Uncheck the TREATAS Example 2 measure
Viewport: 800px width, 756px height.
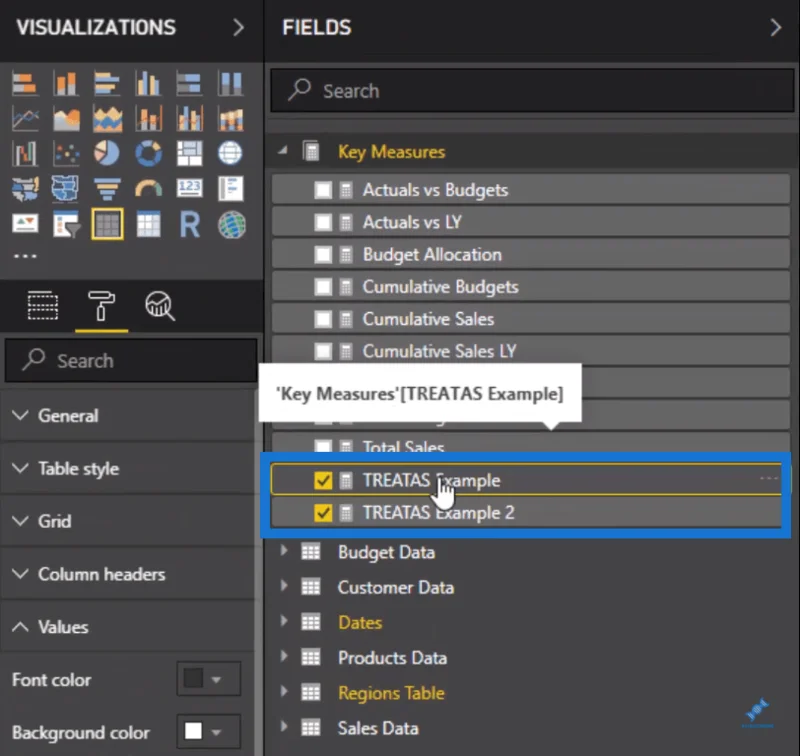point(323,513)
